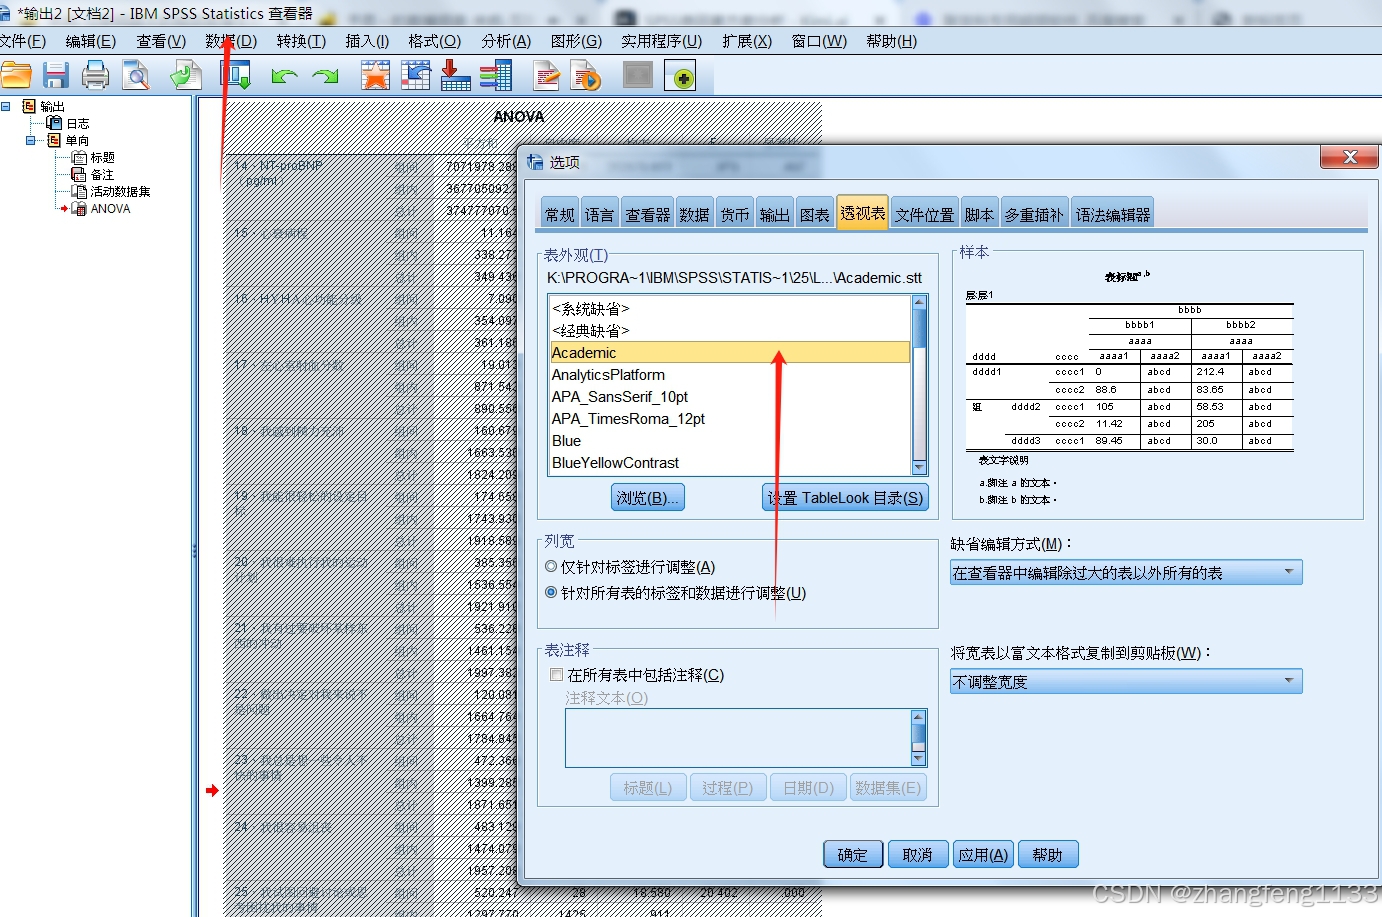Switch to the 脚本 tab
Image resolution: width=1382 pixels, height=917 pixels.
pos(979,214)
